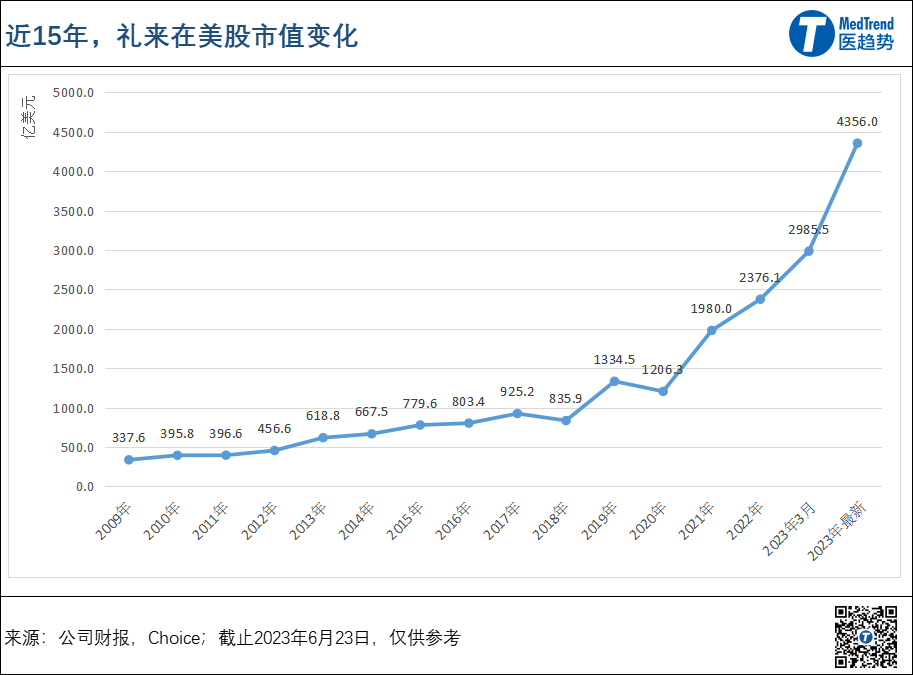Click the 779.6 data label
The width and height of the screenshot is (913, 675).
coord(420,404)
